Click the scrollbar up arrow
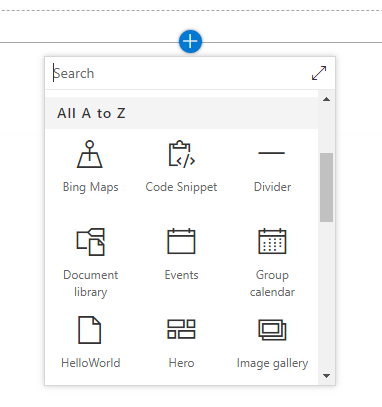 (327, 99)
